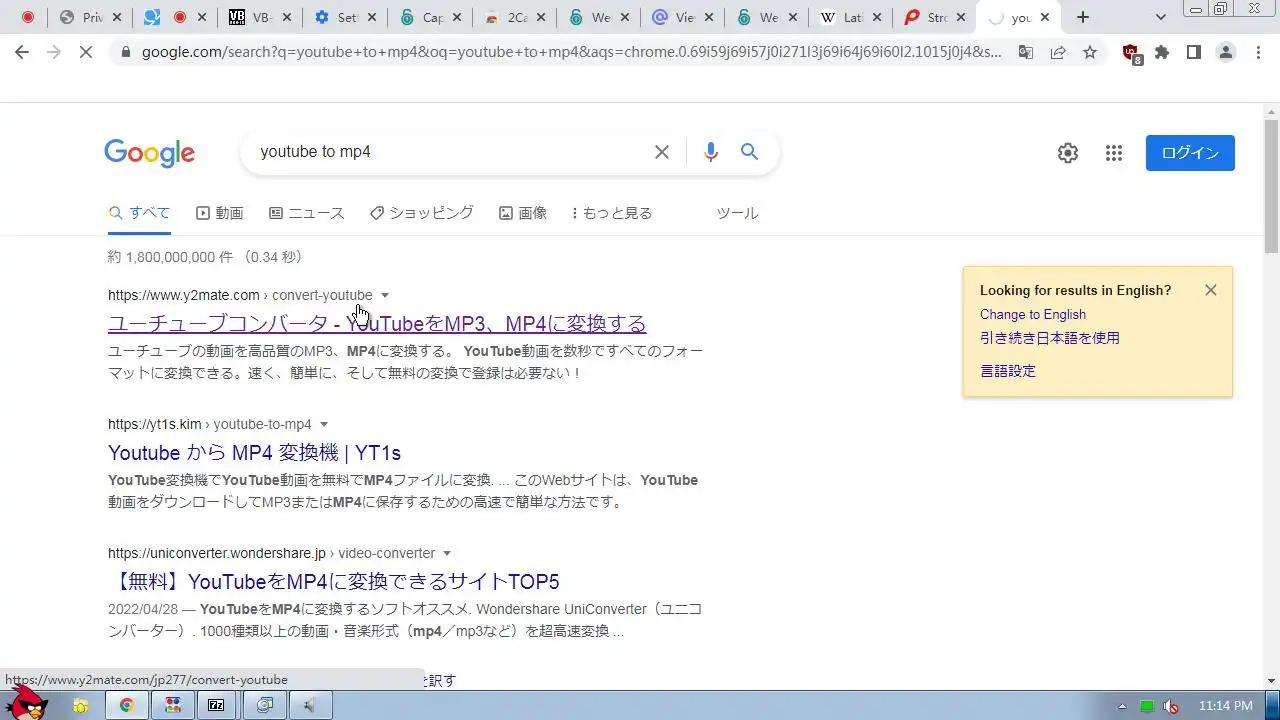Dismiss the English results notice

[x=1211, y=290]
